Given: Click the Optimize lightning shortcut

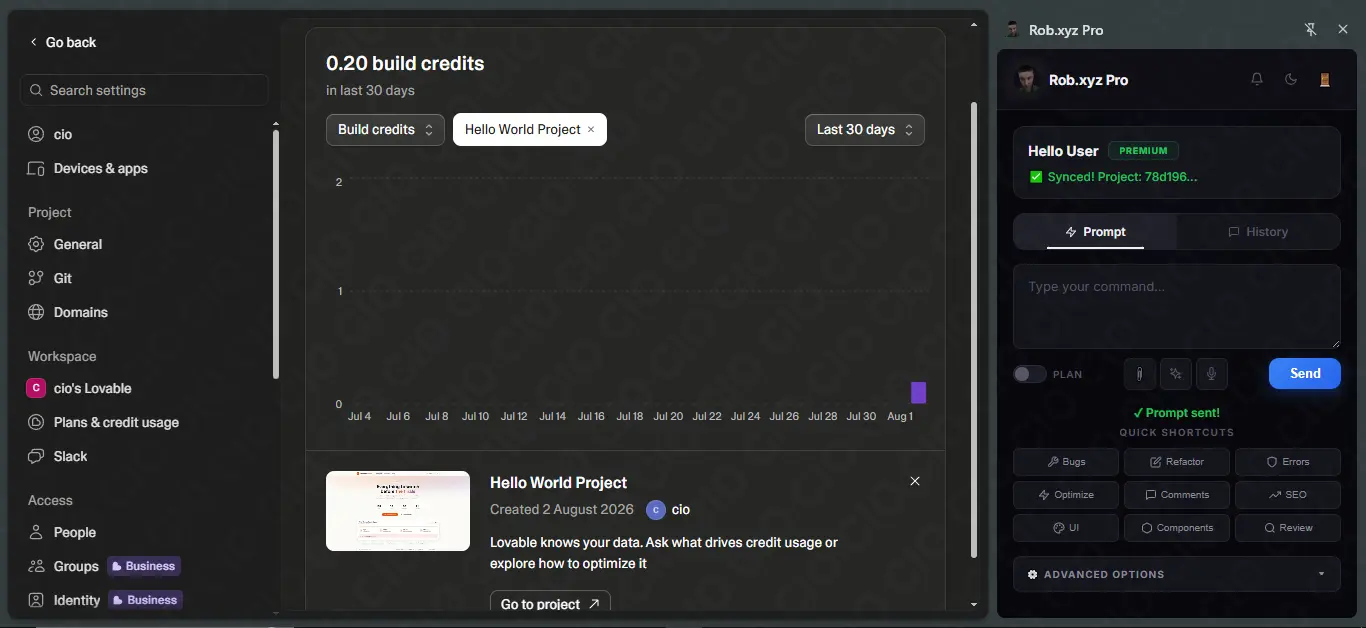Looking at the screenshot, I should pos(1066,495).
